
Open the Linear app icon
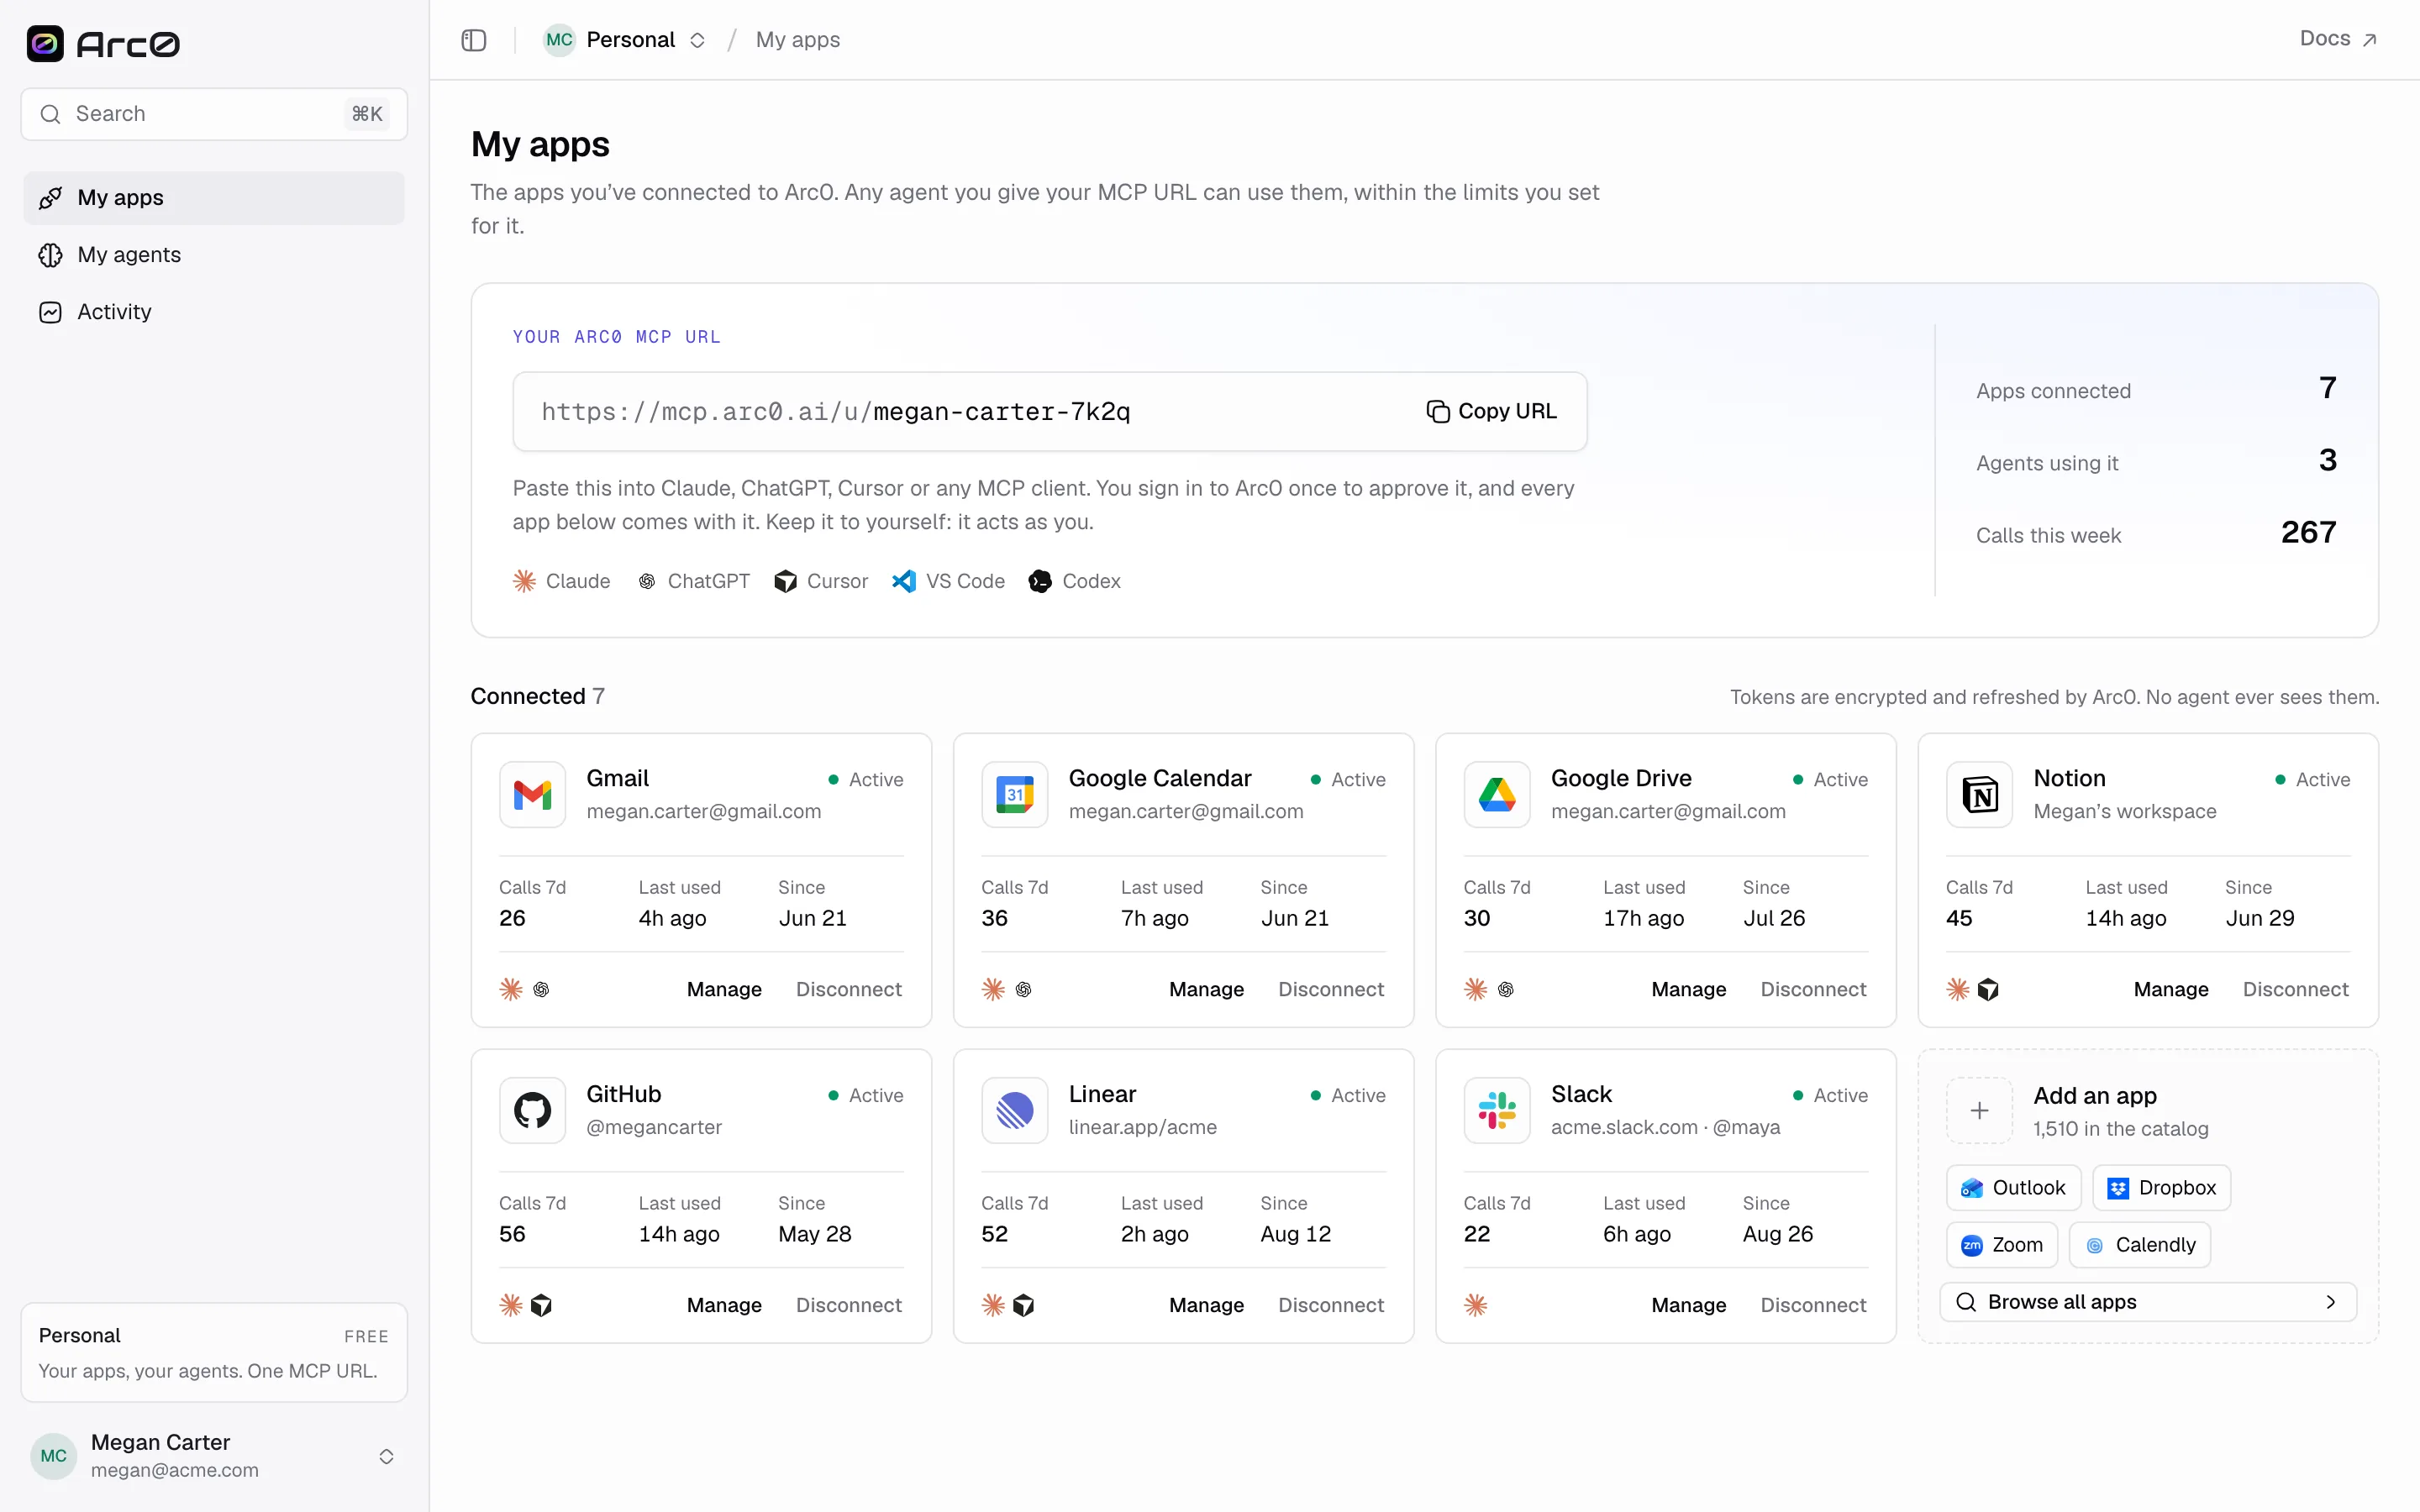(1014, 1111)
